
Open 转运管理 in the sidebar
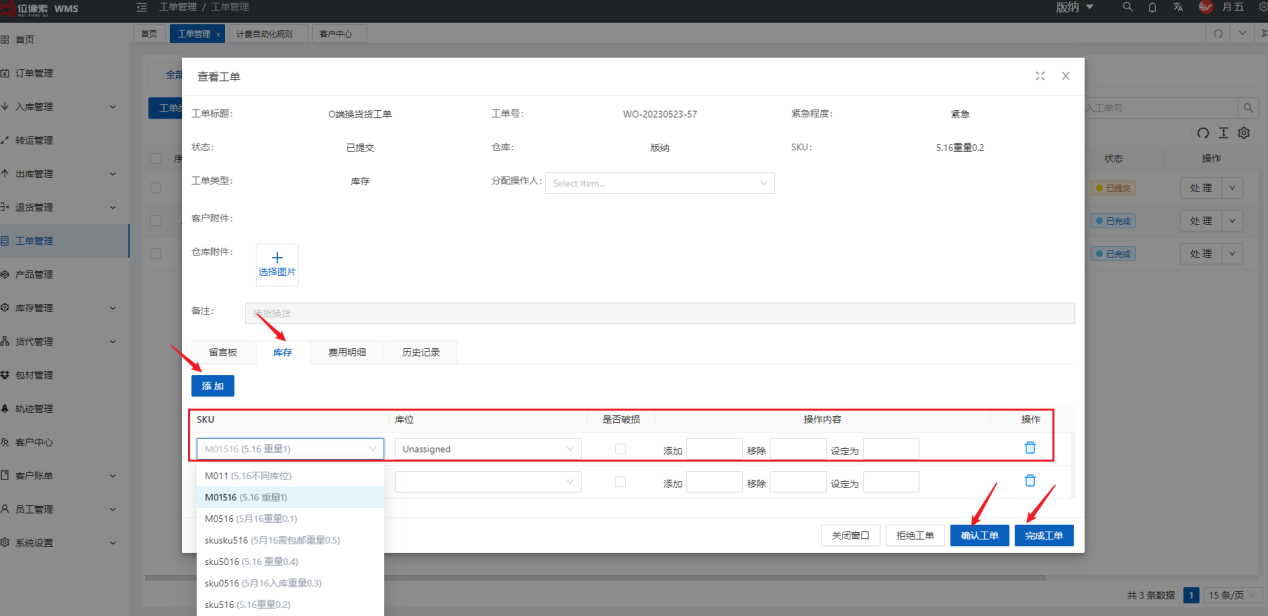click(x=34, y=140)
